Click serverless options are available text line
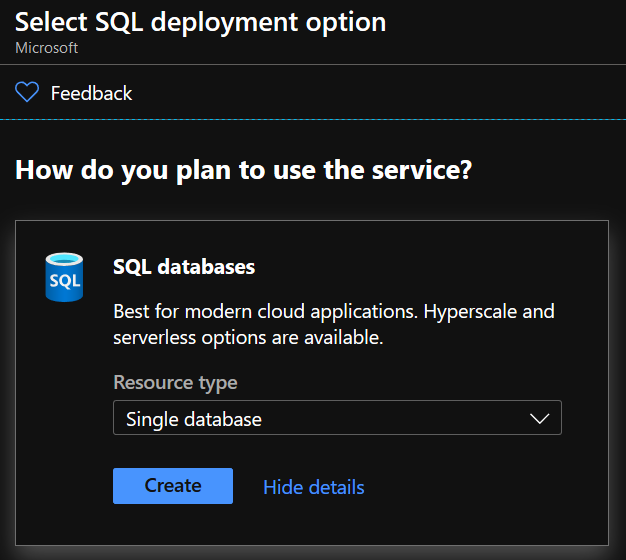 (x=248, y=338)
